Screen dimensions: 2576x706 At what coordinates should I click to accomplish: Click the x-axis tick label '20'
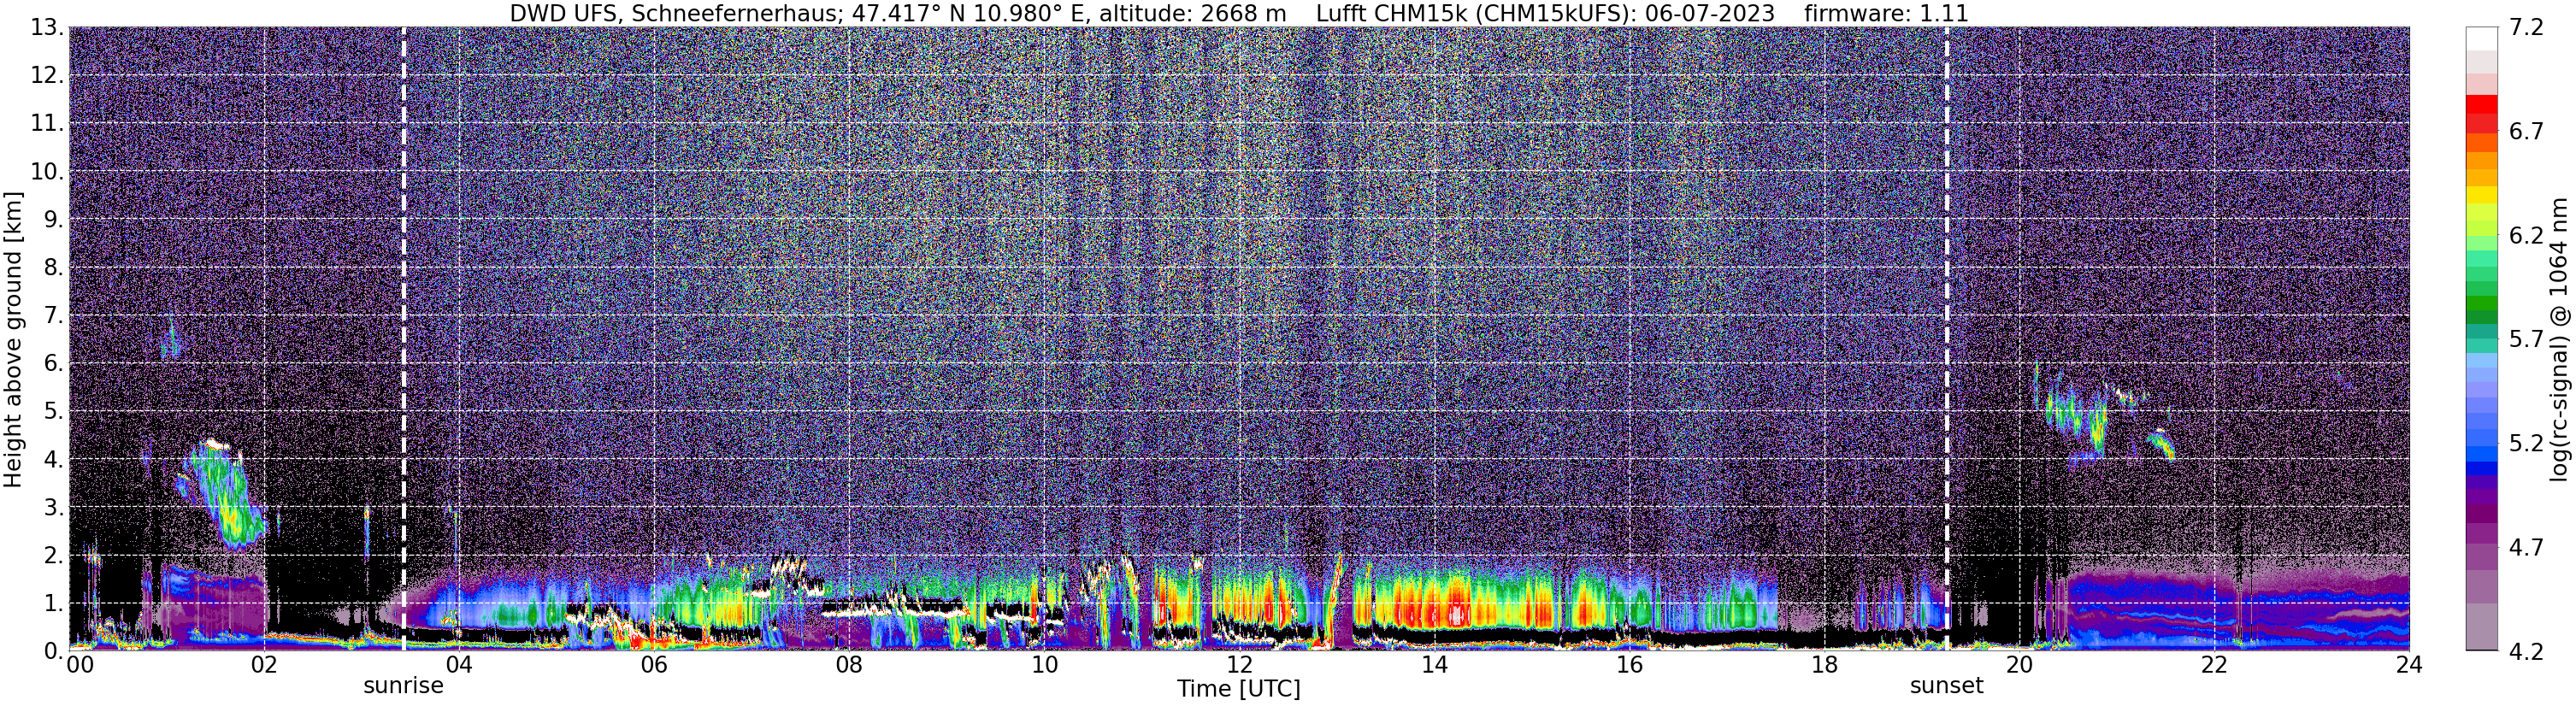click(x=2019, y=665)
